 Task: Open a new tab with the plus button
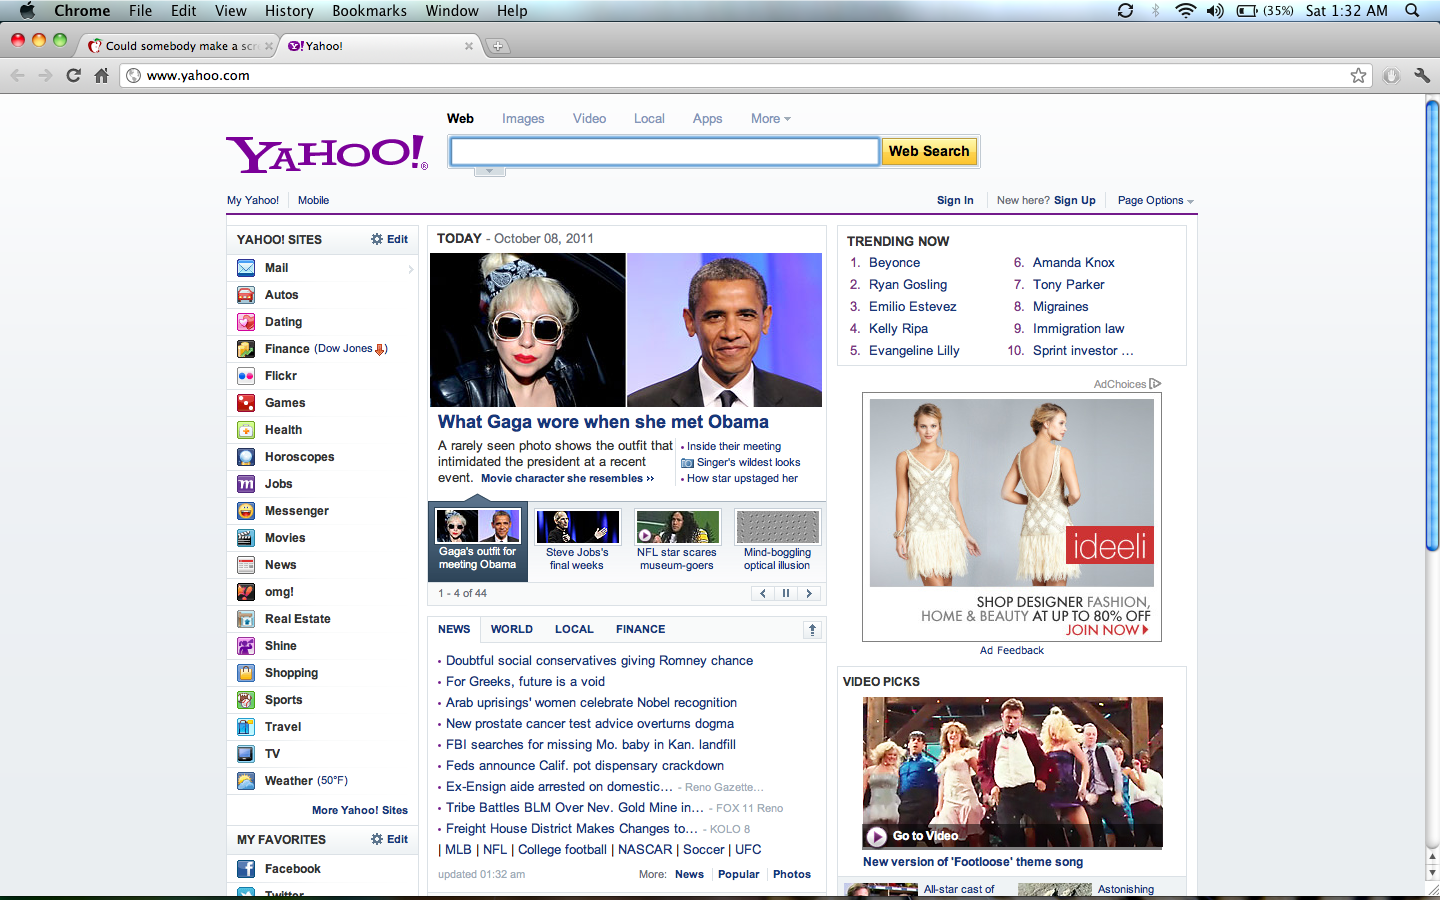497,46
